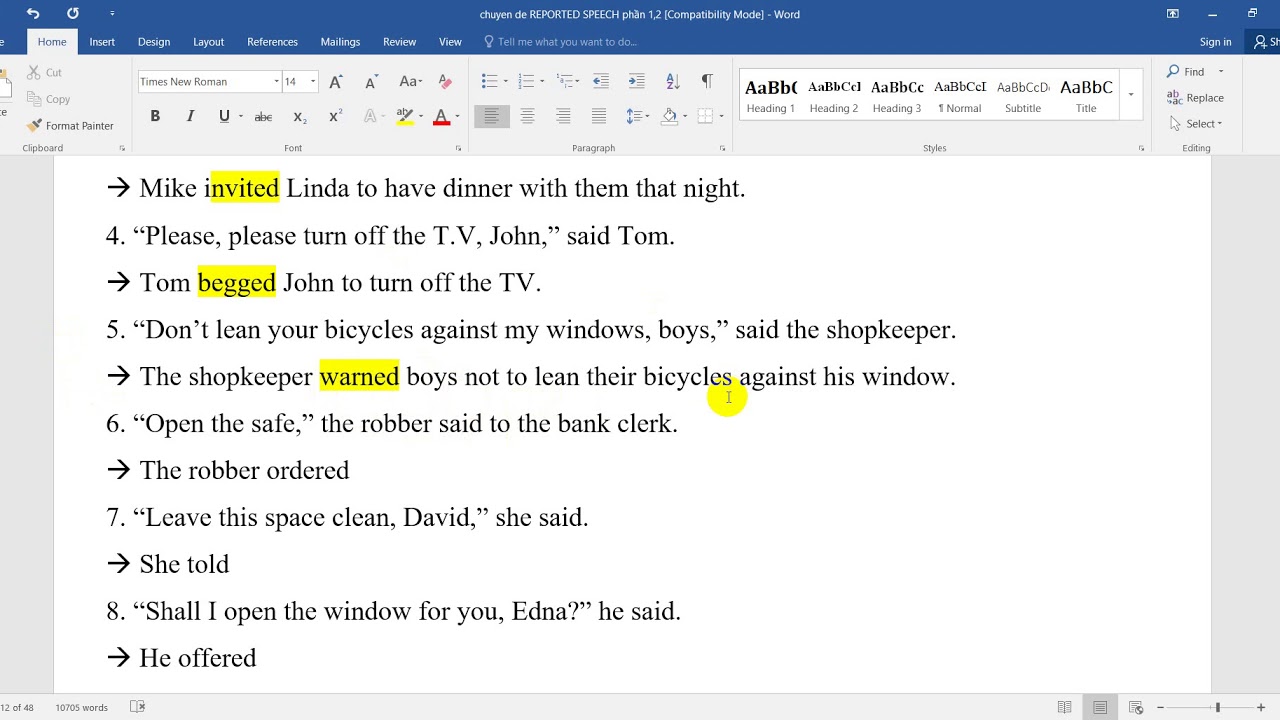Switch to the Insert tab
The height and width of the screenshot is (720, 1280).
(x=102, y=42)
